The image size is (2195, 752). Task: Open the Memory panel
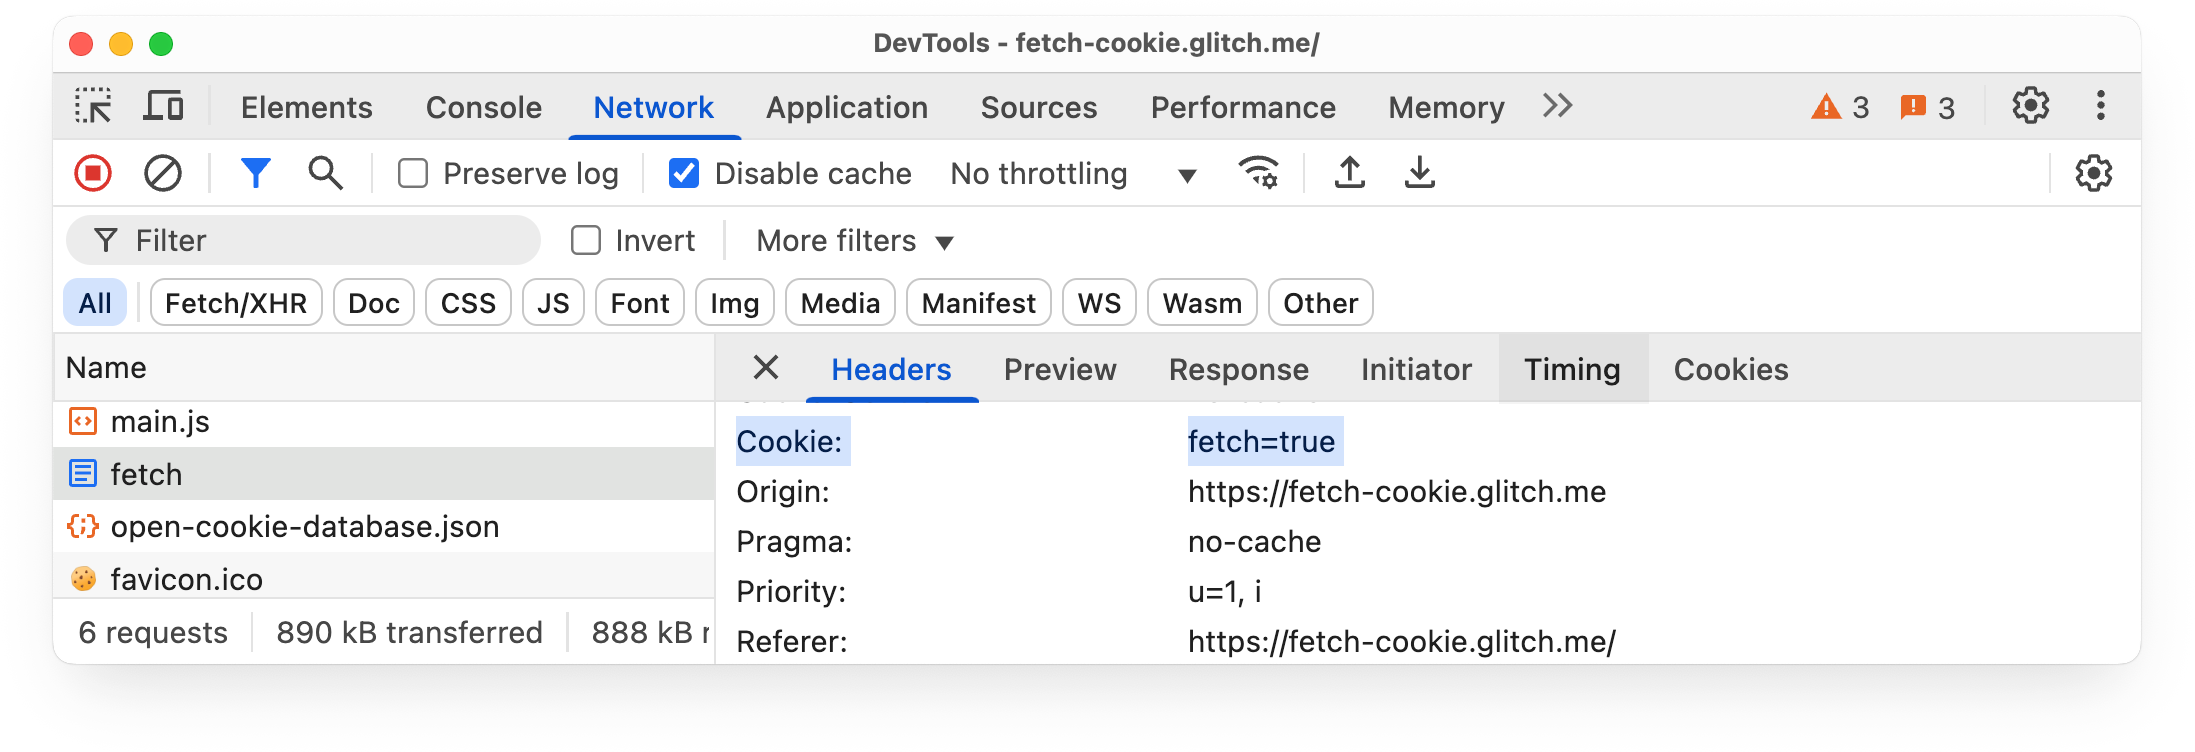1446,107
